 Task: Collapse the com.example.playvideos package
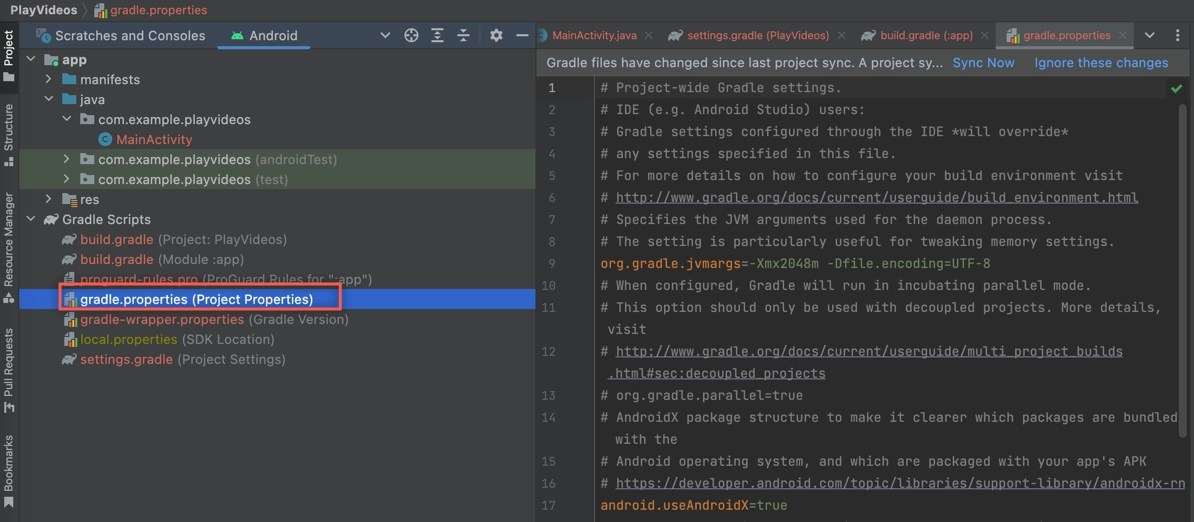[66, 119]
